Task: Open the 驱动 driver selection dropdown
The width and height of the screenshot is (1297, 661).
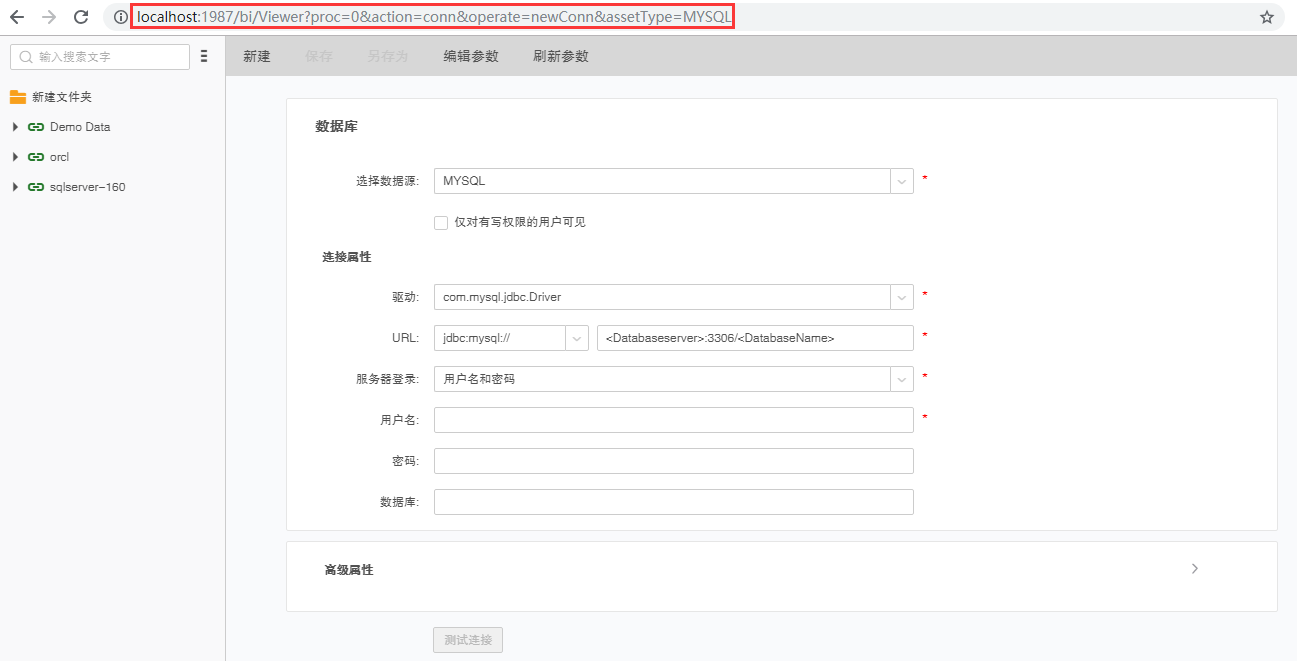Action: (901, 297)
